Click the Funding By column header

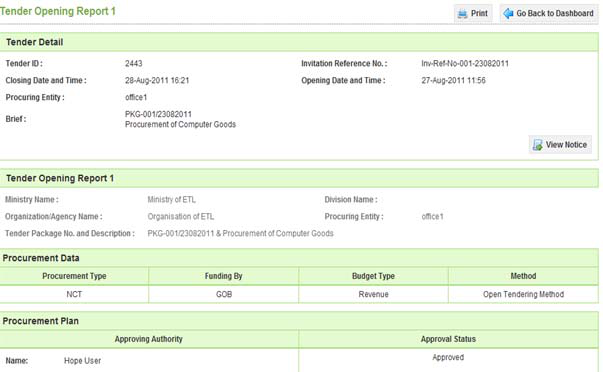(223, 276)
